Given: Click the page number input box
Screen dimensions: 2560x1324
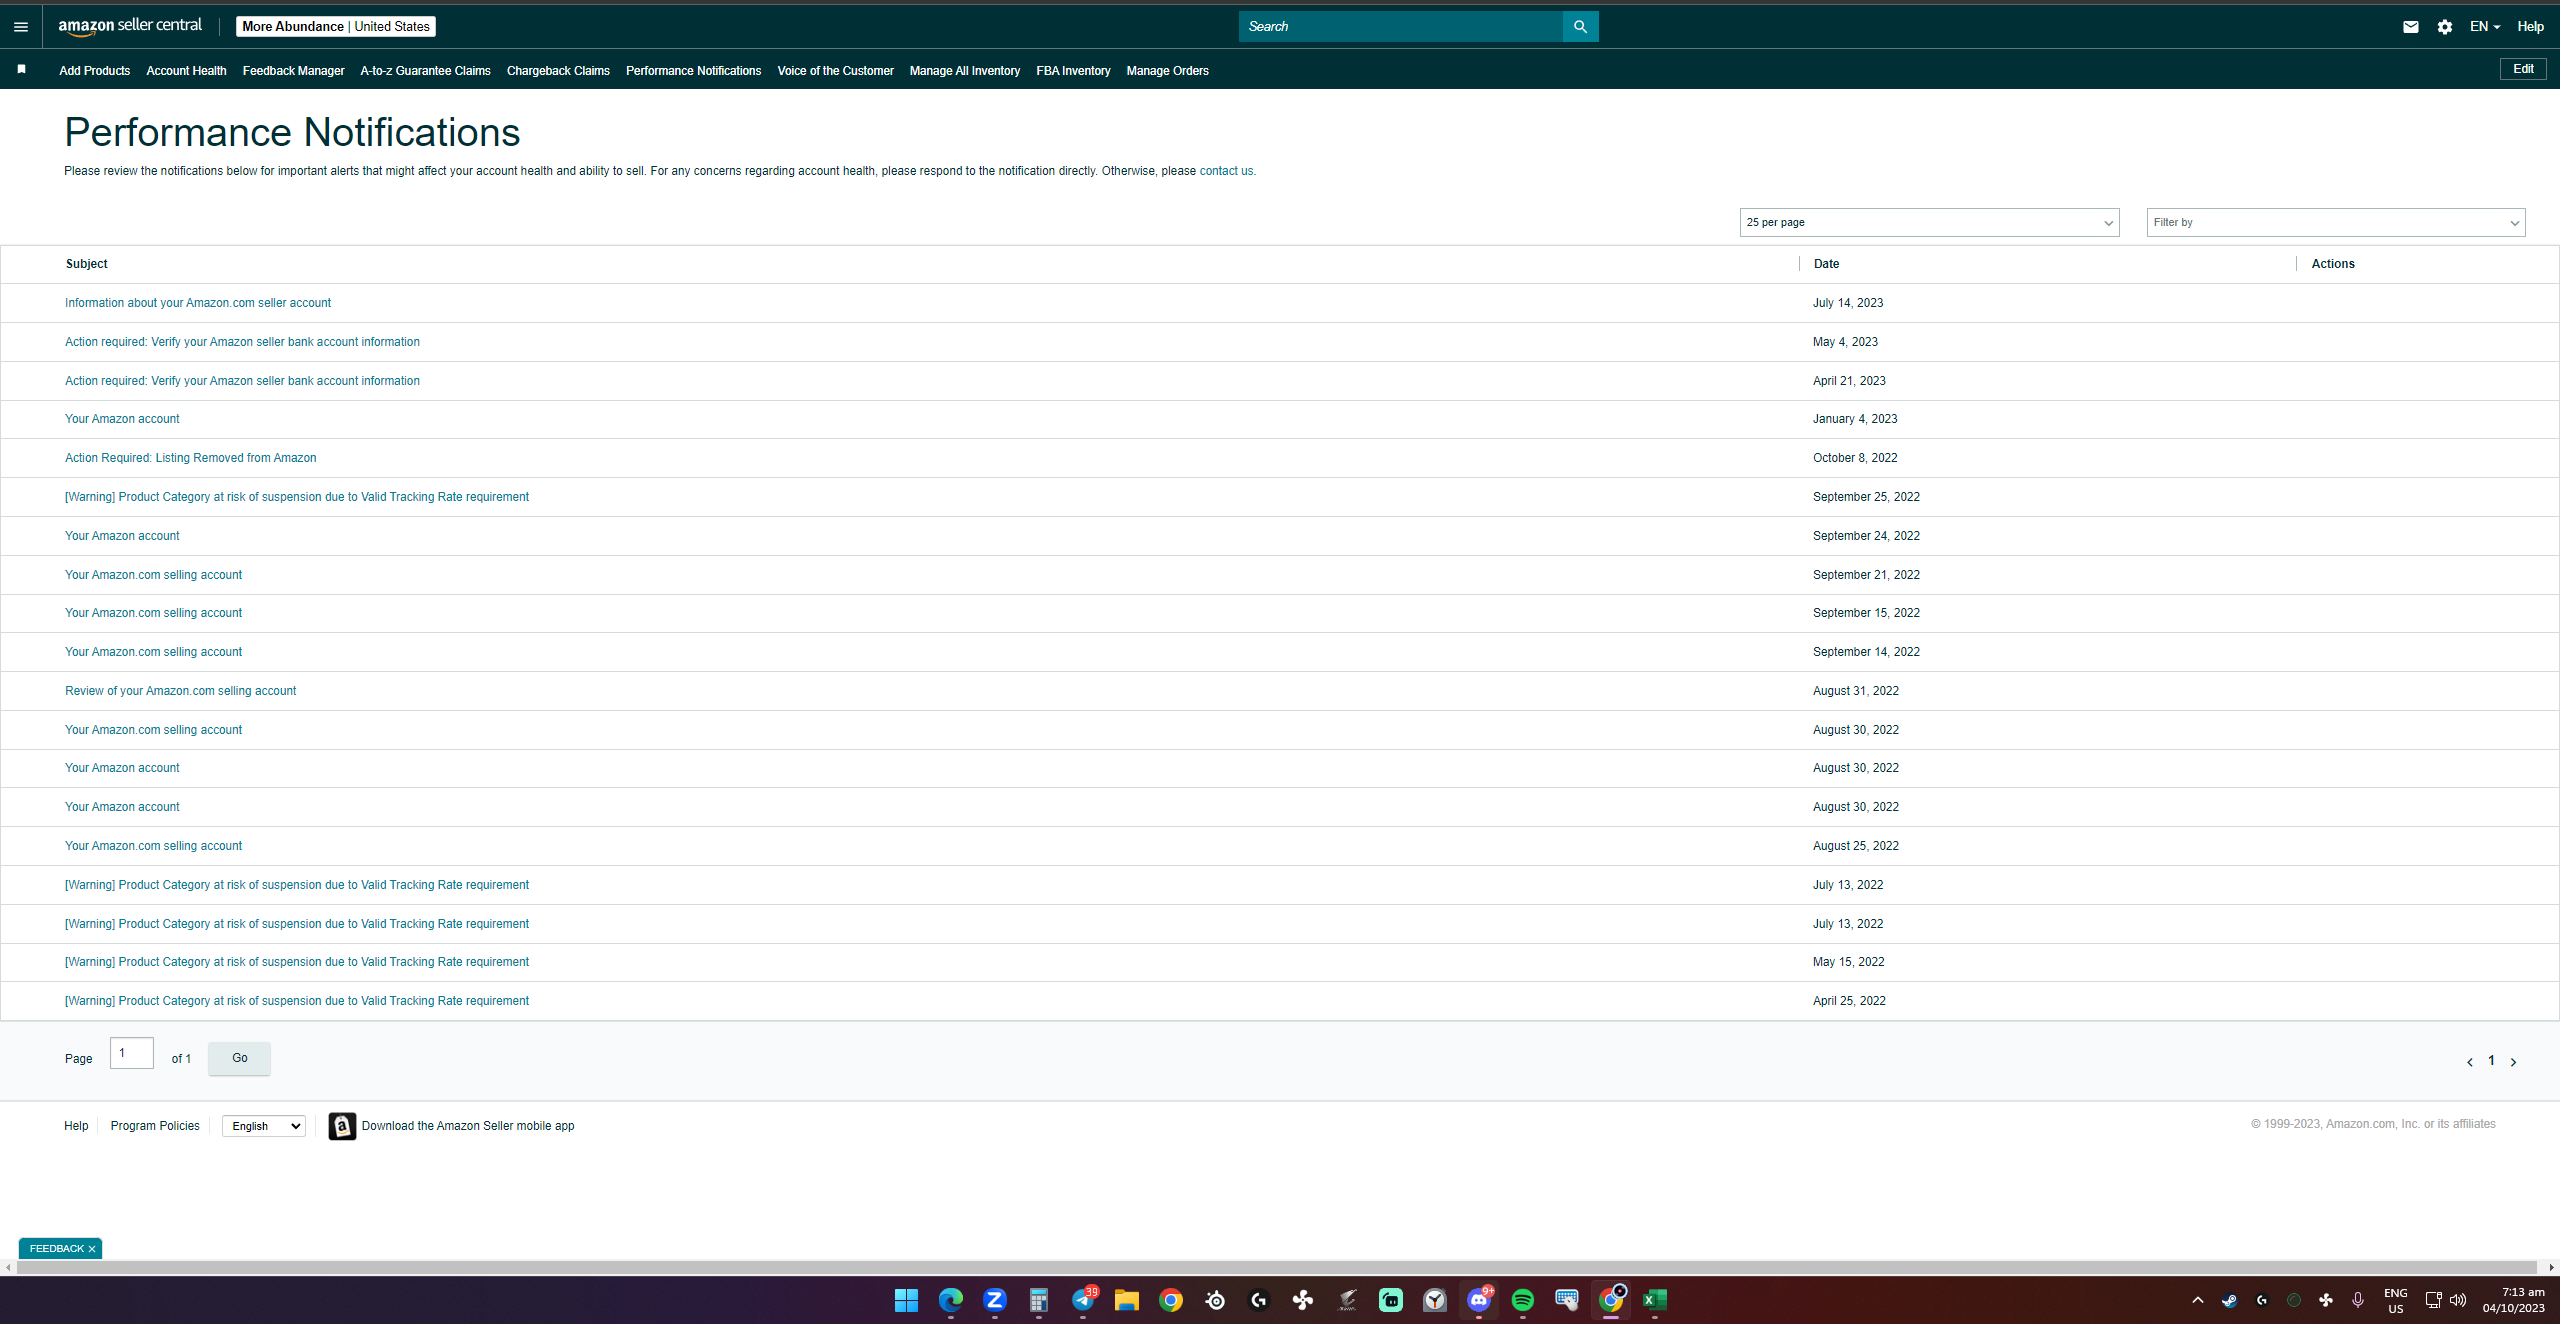Looking at the screenshot, I should (131, 1053).
